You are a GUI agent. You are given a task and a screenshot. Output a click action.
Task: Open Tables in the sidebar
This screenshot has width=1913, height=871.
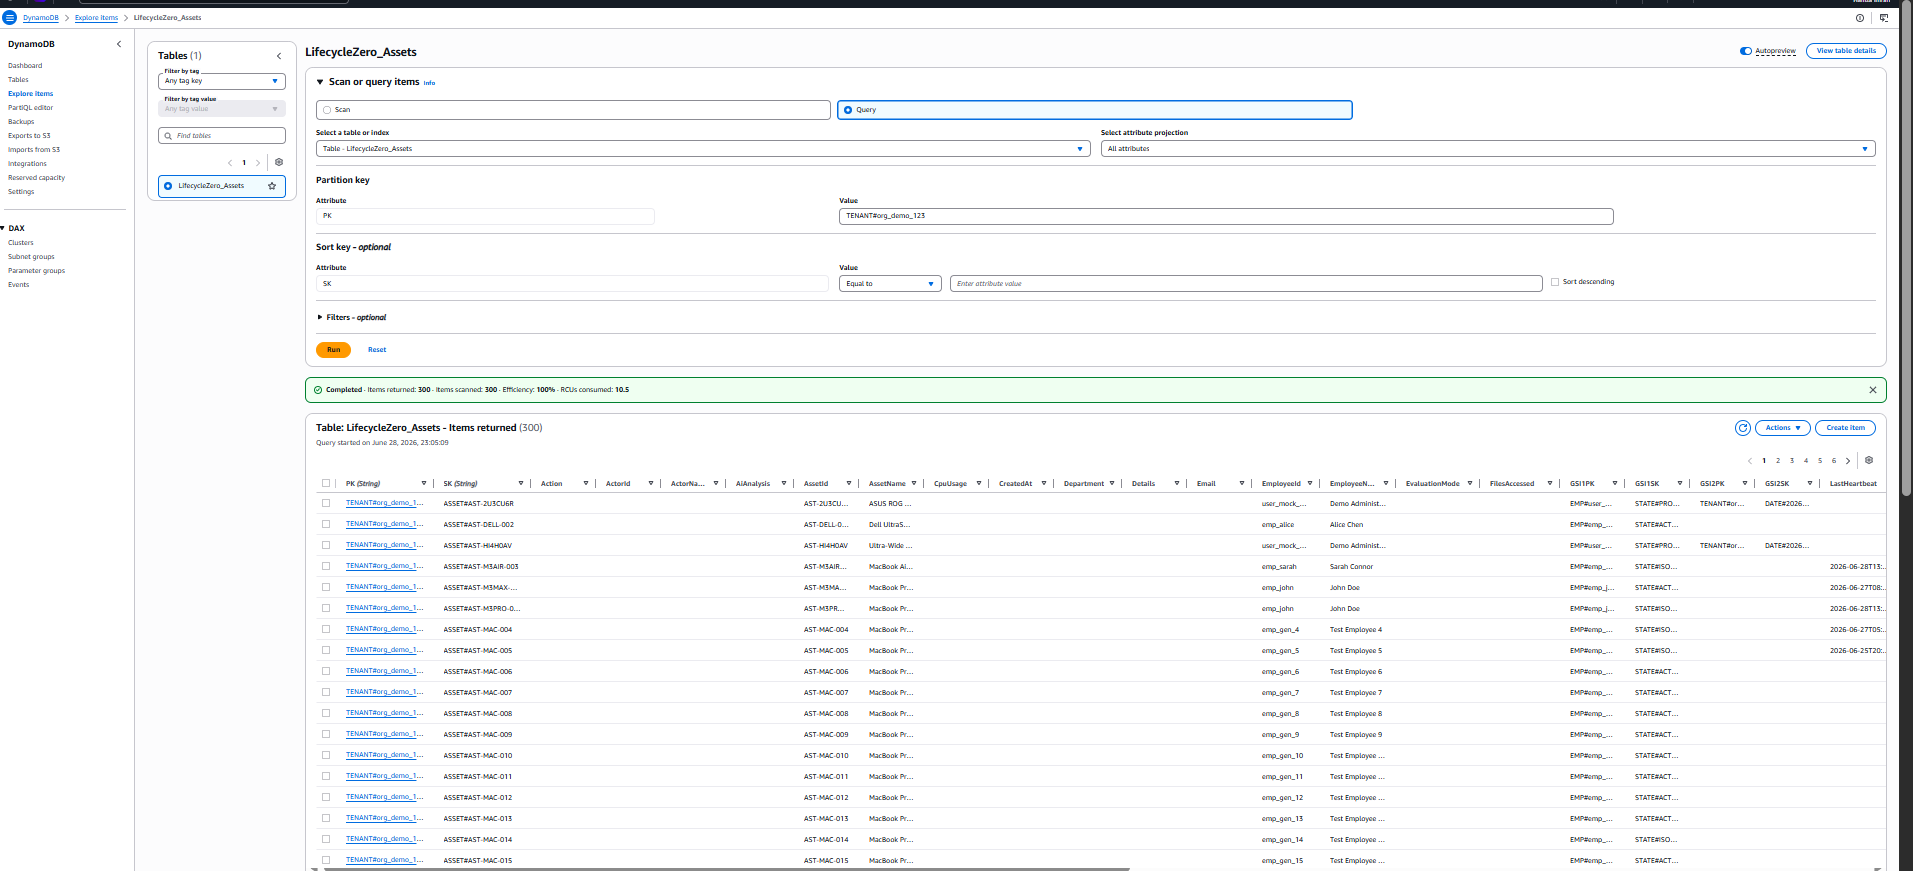[19, 80]
